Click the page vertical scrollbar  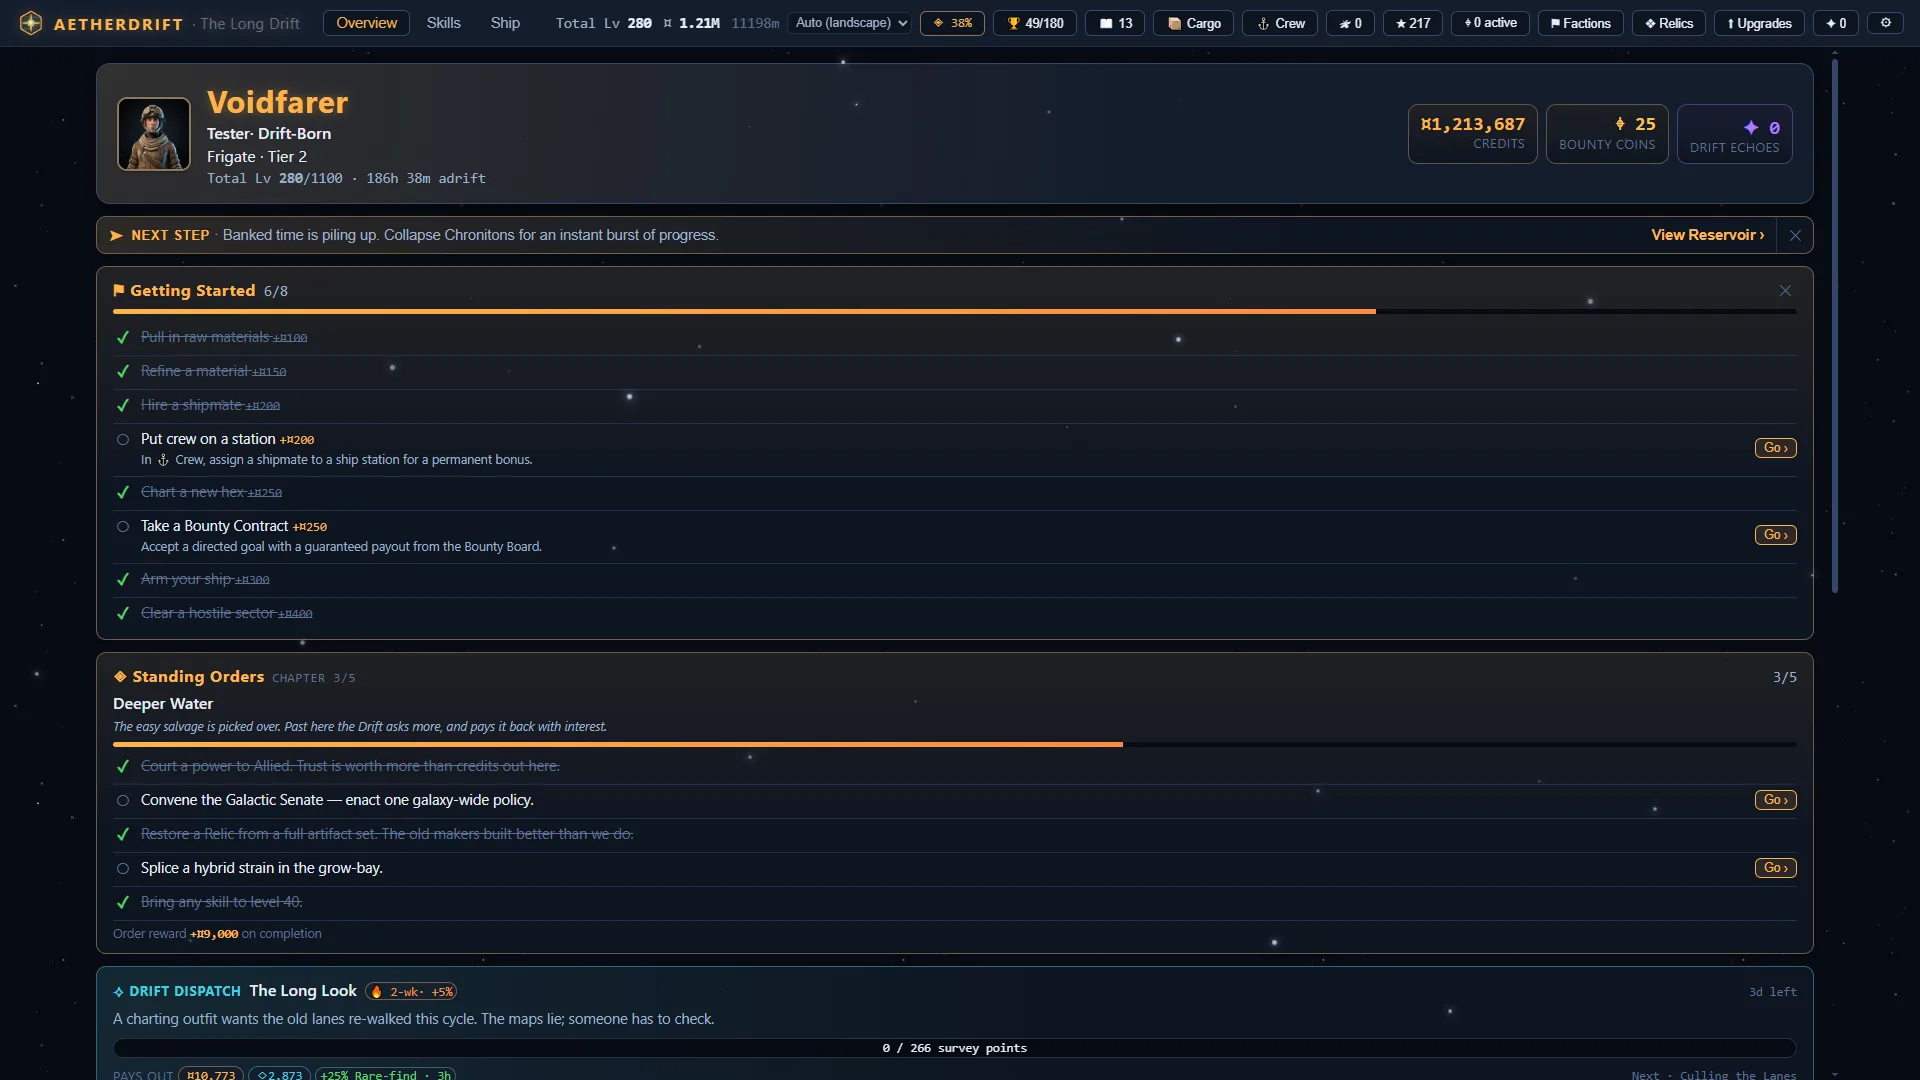pos(1835,326)
